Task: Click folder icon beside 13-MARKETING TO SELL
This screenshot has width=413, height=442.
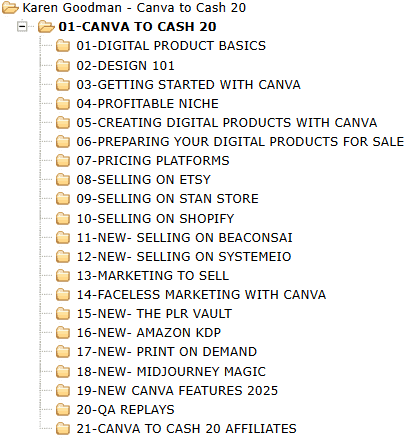Action: [63, 276]
